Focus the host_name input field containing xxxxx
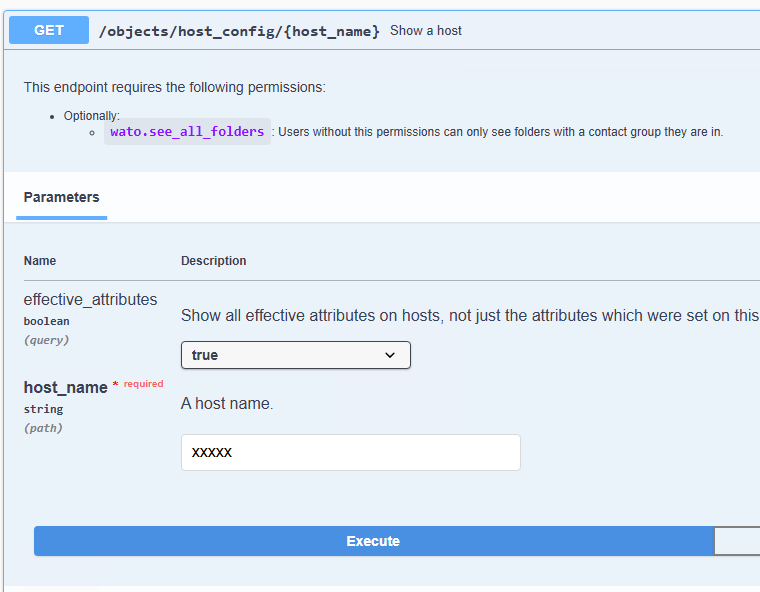 coord(350,452)
